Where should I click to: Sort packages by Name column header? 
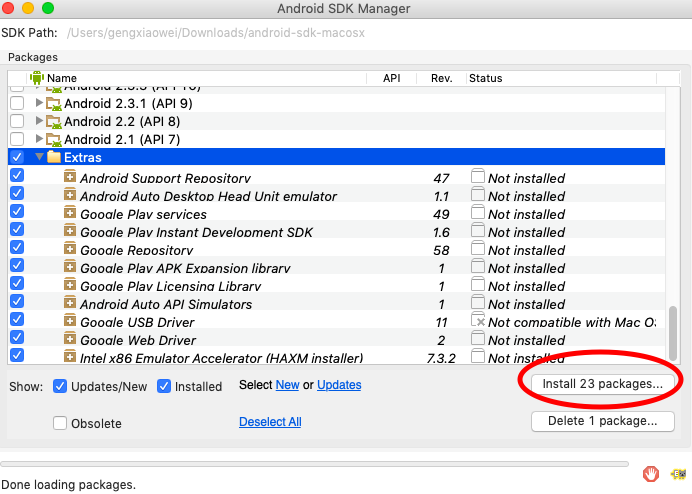tap(196, 78)
